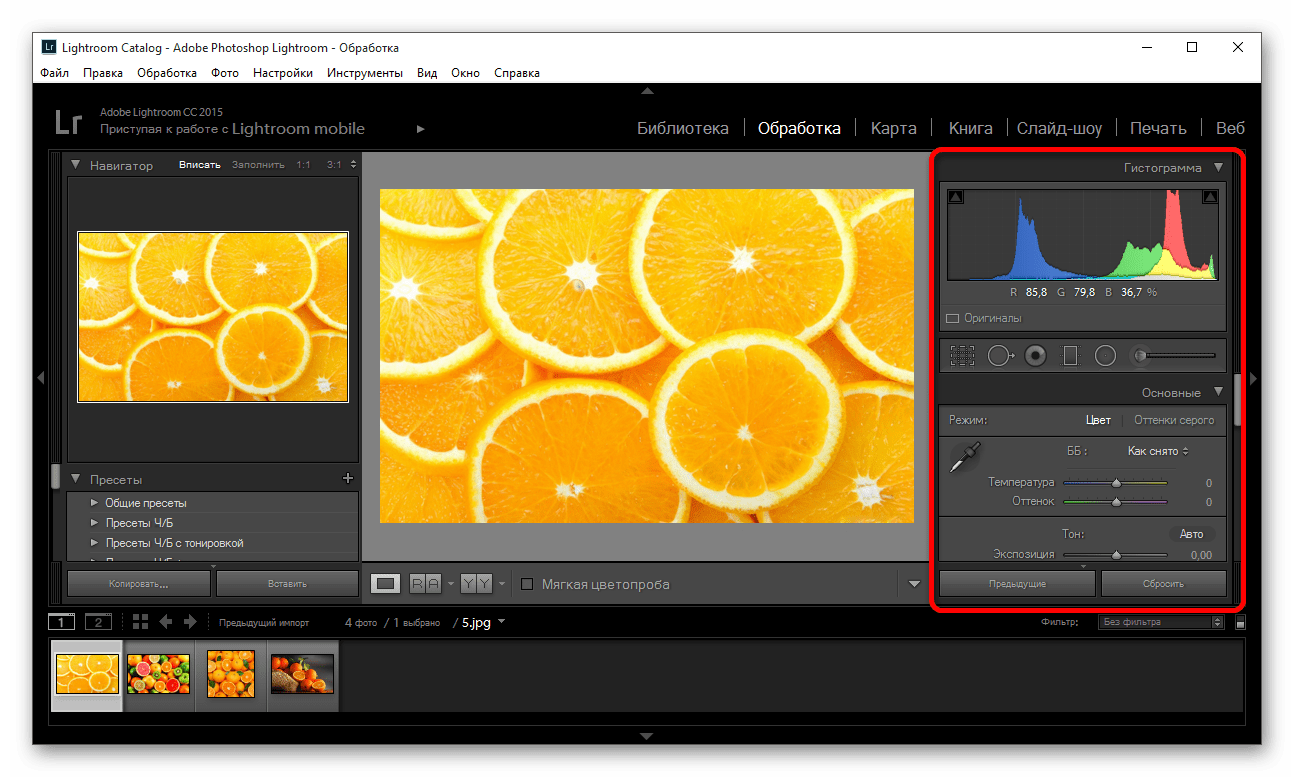The width and height of the screenshot is (1294, 777).
Task: Open the Фильтр 'Без фильтра' dropdown
Action: pyautogui.click(x=1160, y=622)
